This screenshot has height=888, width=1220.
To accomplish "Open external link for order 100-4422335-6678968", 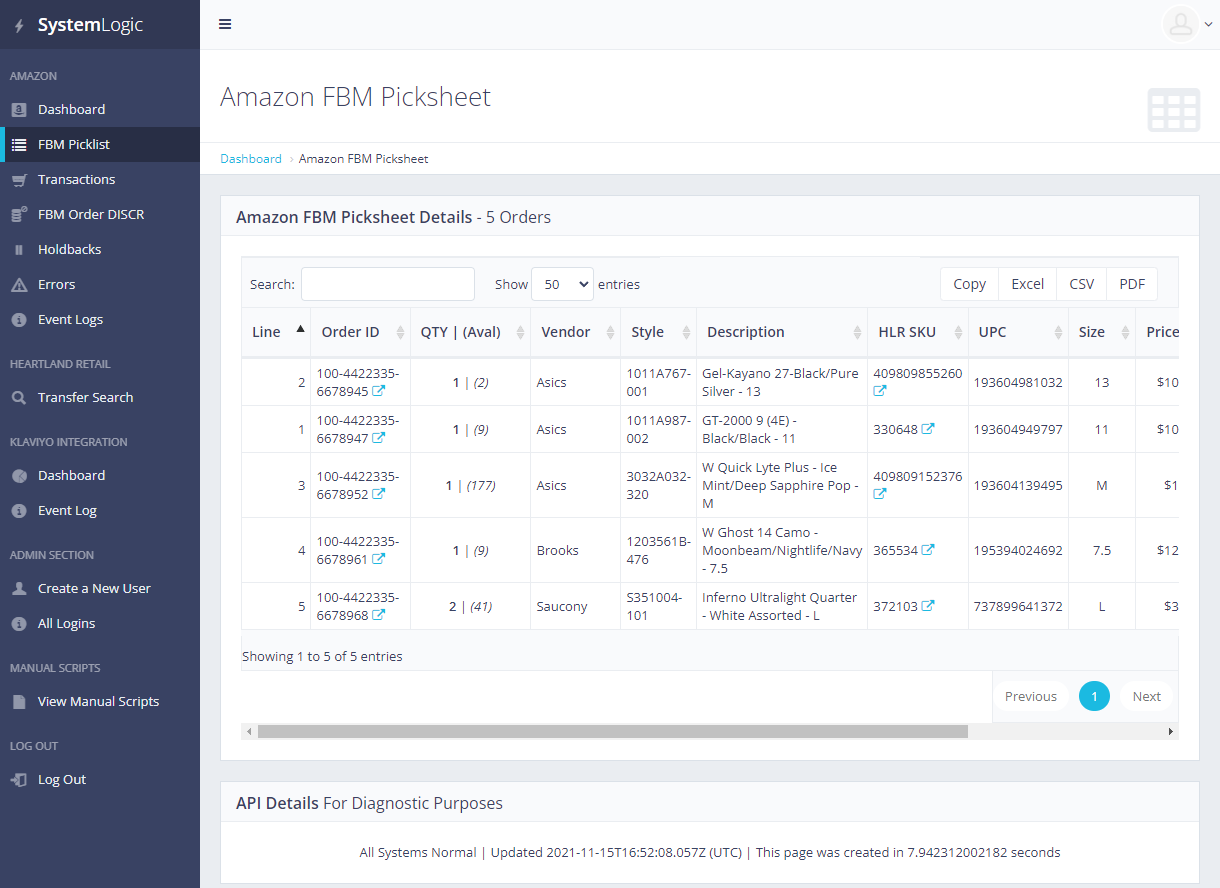I will (378, 615).
